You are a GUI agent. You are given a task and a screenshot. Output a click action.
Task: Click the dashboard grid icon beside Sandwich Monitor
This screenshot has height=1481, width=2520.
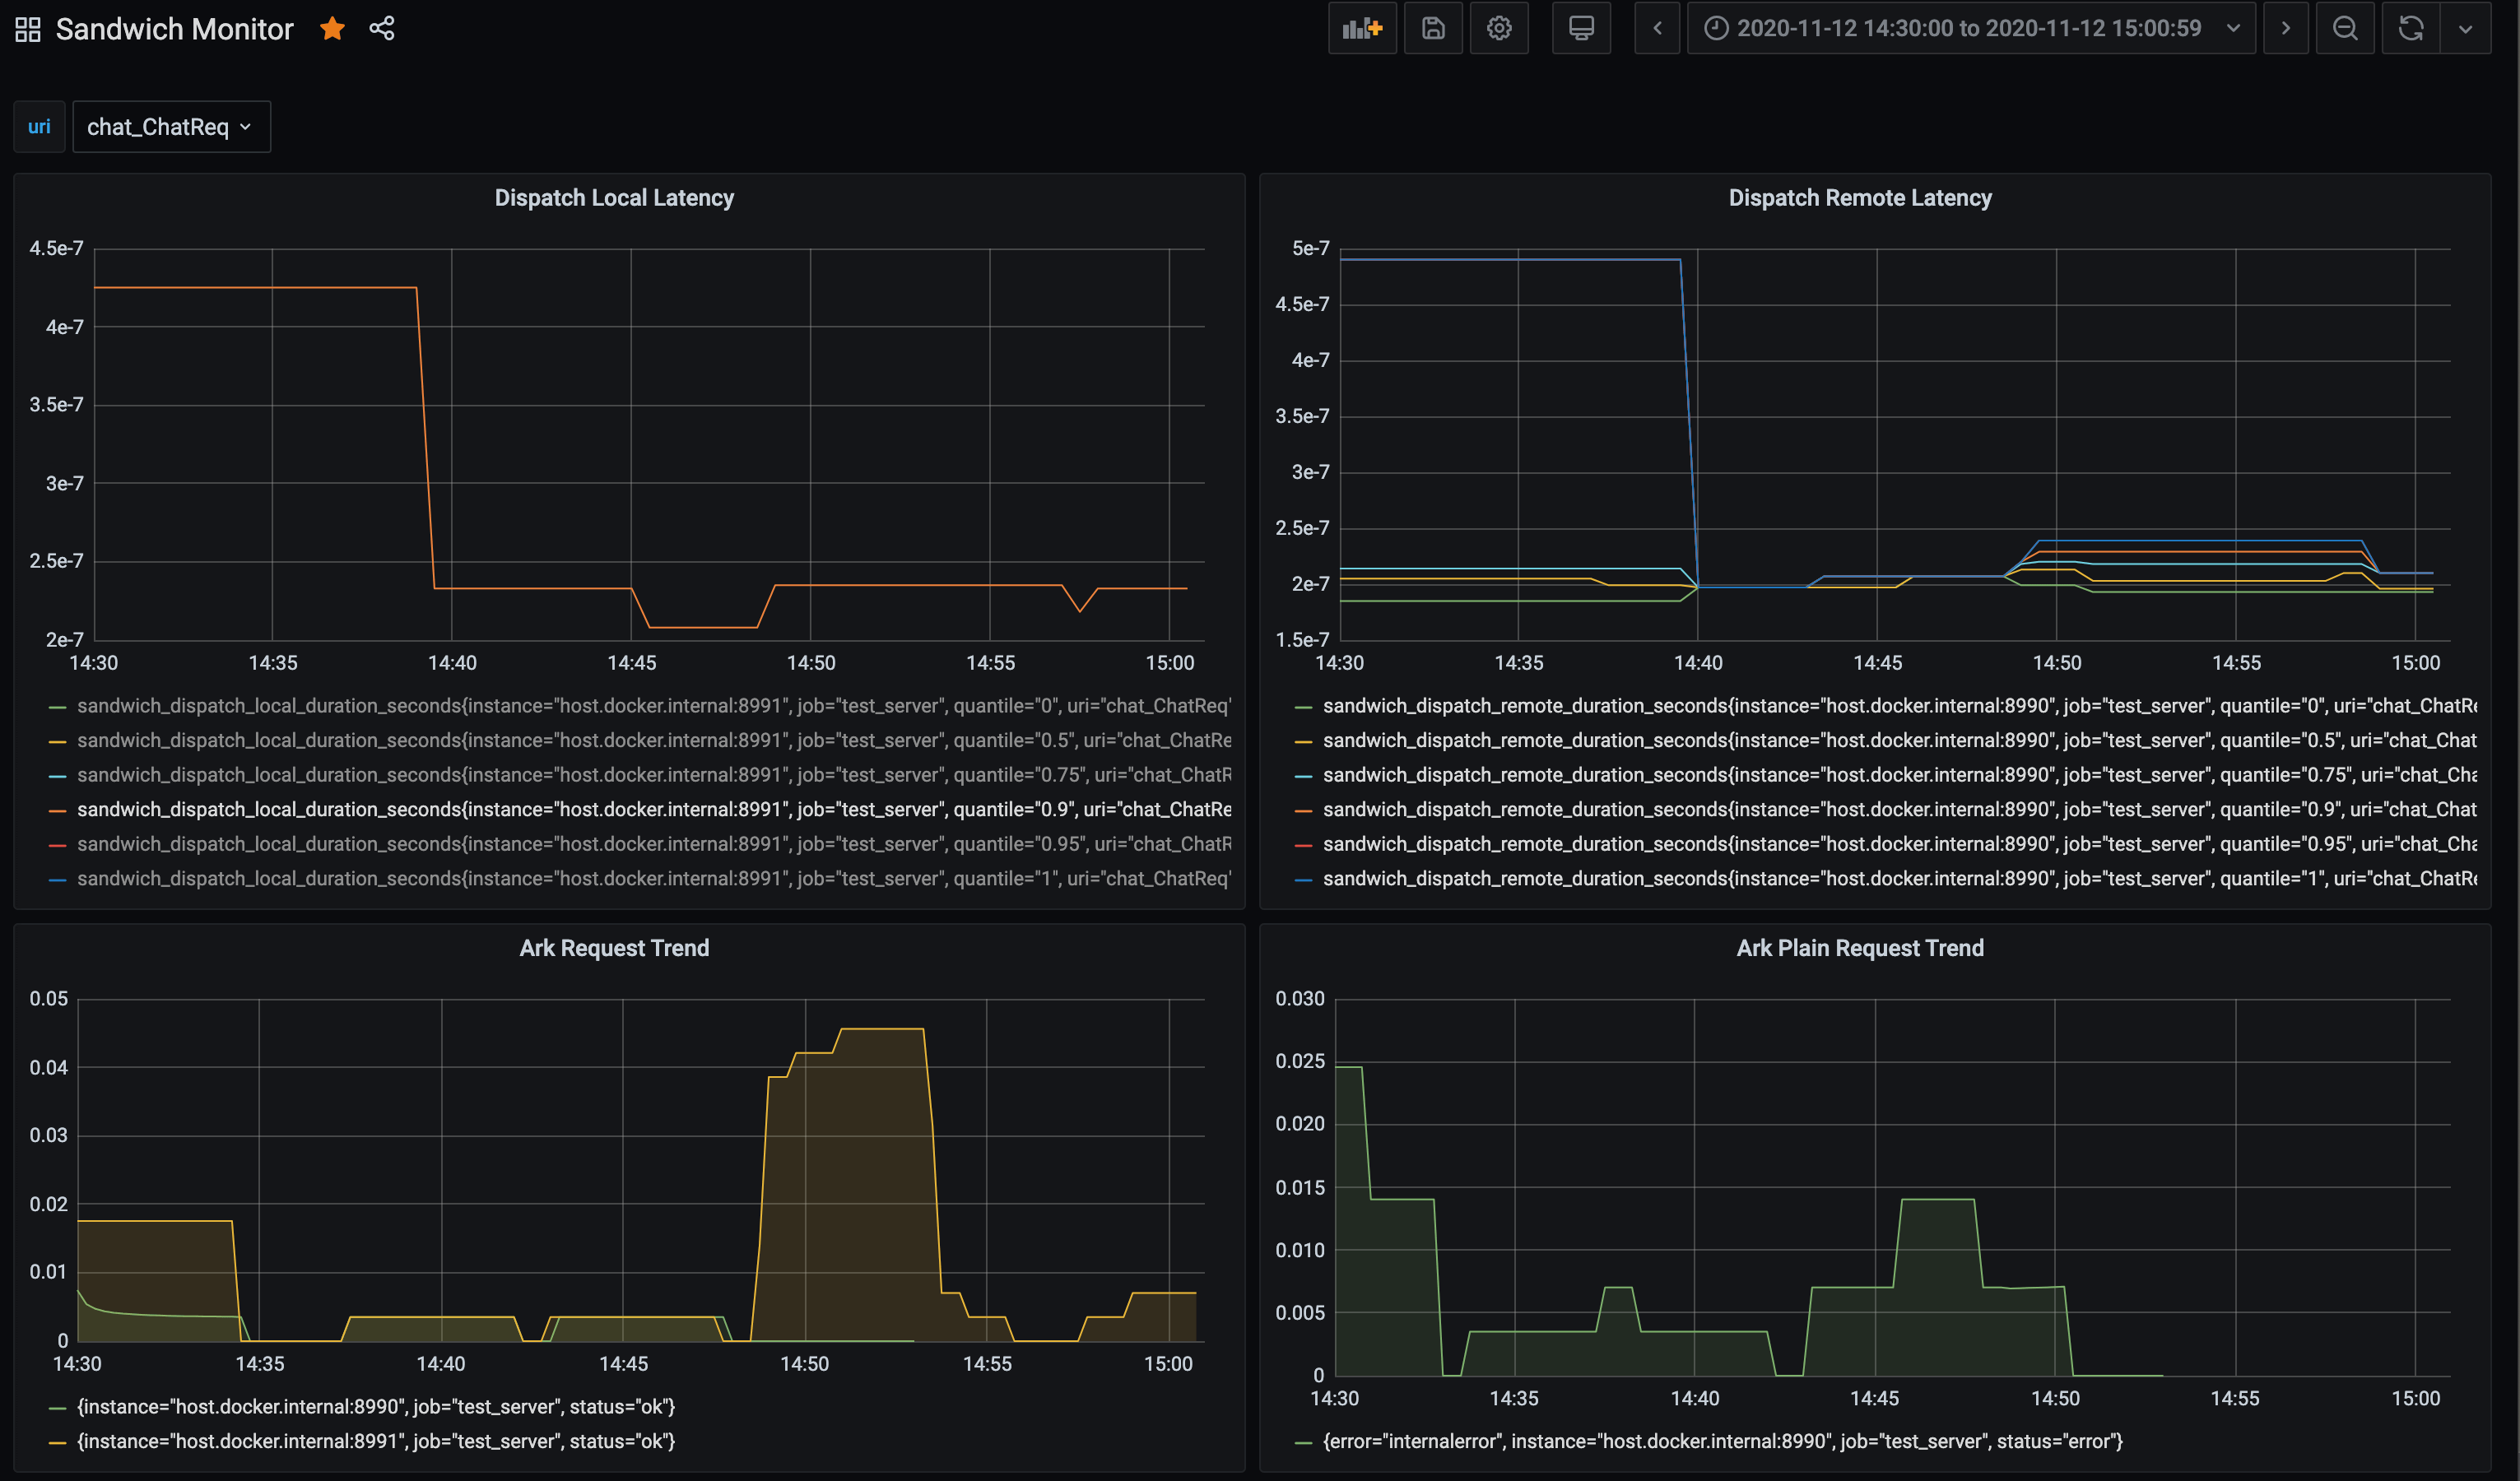[28, 29]
